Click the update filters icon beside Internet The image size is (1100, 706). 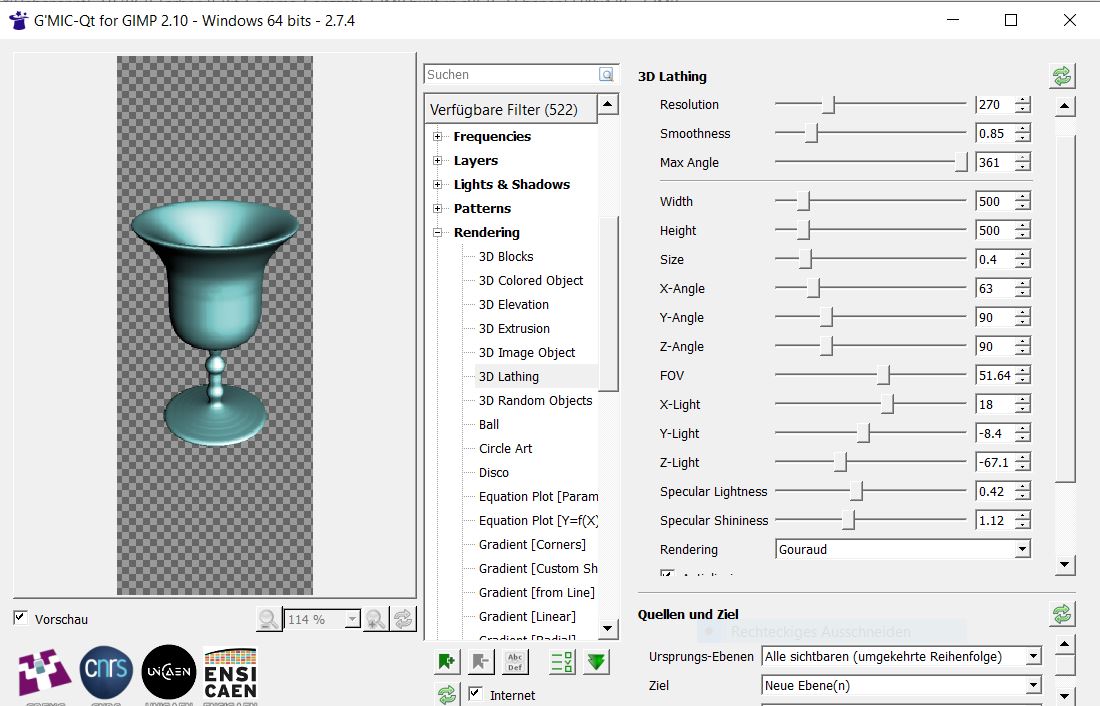[x=446, y=694]
